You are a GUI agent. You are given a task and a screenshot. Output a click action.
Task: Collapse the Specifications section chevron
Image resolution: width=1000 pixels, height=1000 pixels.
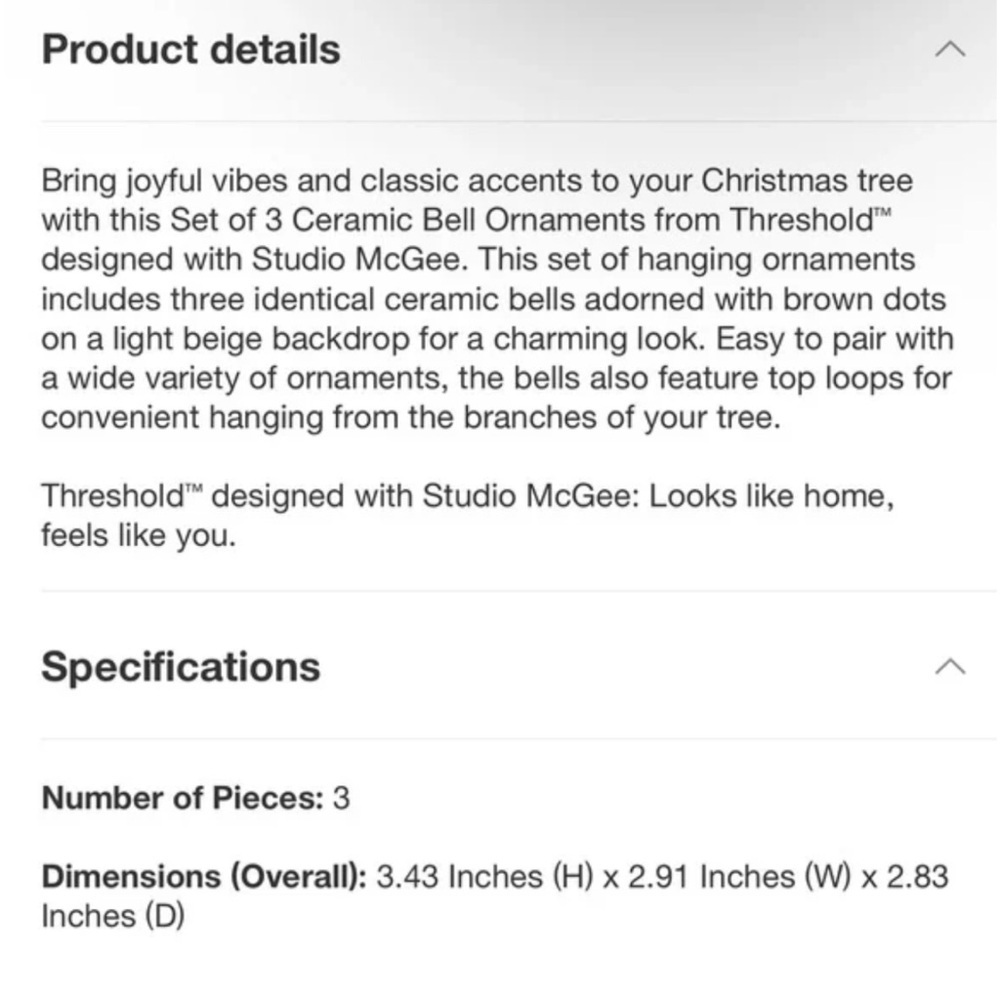[x=950, y=666]
